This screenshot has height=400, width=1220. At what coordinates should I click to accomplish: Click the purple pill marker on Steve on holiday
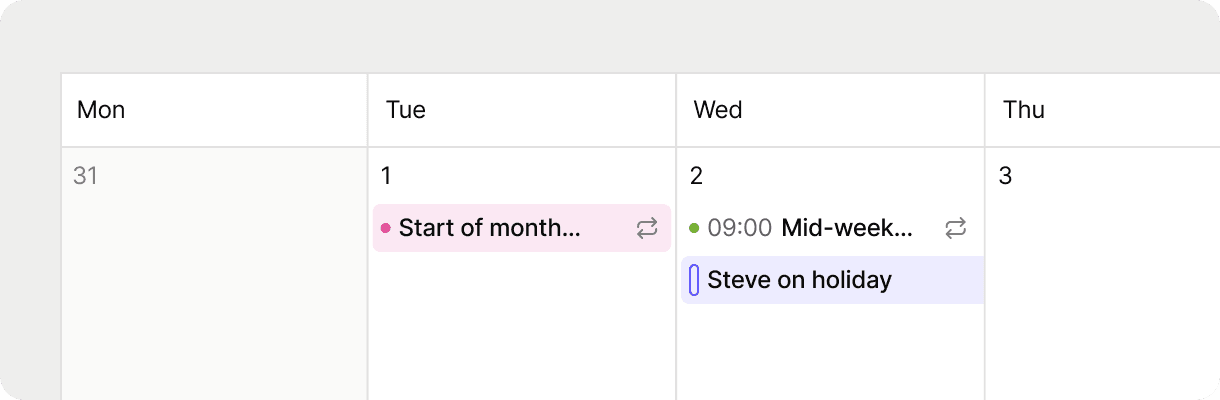click(x=694, y=280)
